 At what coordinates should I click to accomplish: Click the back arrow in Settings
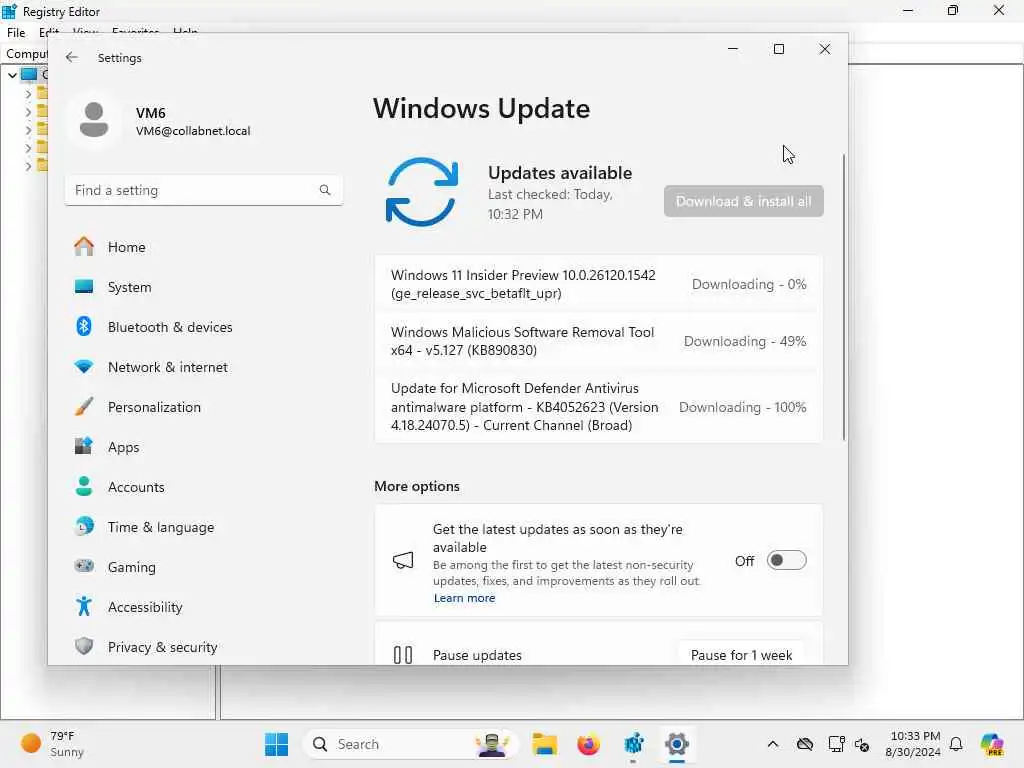71,57
